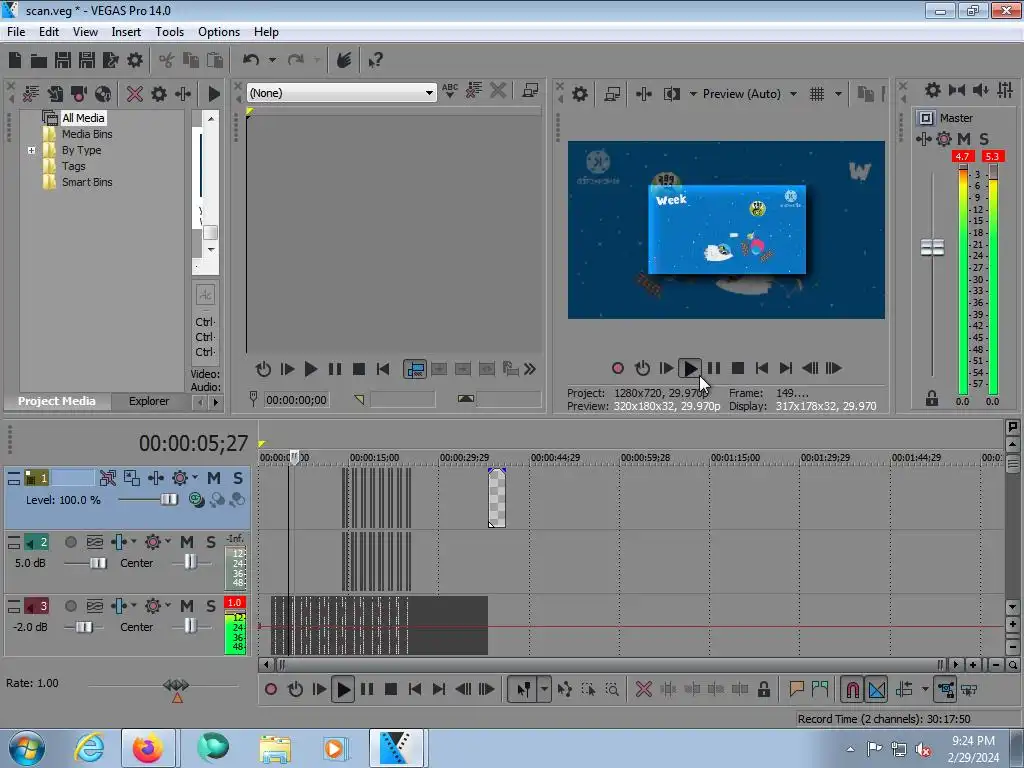The height and width of the screenshot is (768, 1024).
Task: Click the checkered event on video track 1
Action: 496,498
